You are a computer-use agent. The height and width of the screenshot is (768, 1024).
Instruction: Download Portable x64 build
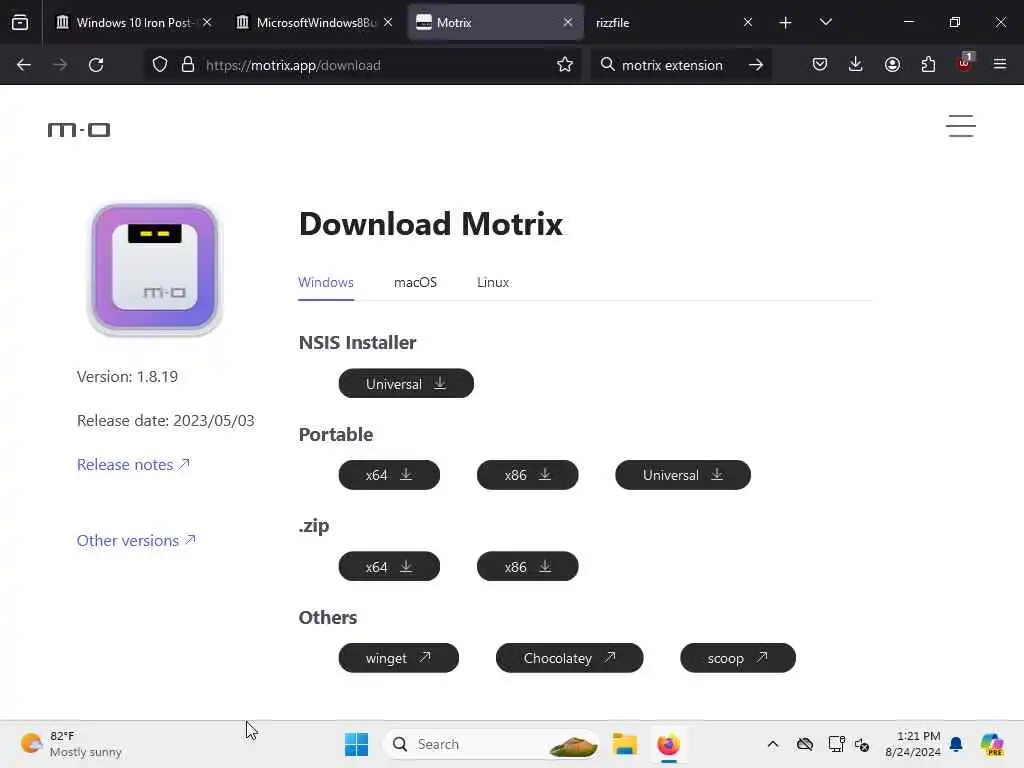389,475
